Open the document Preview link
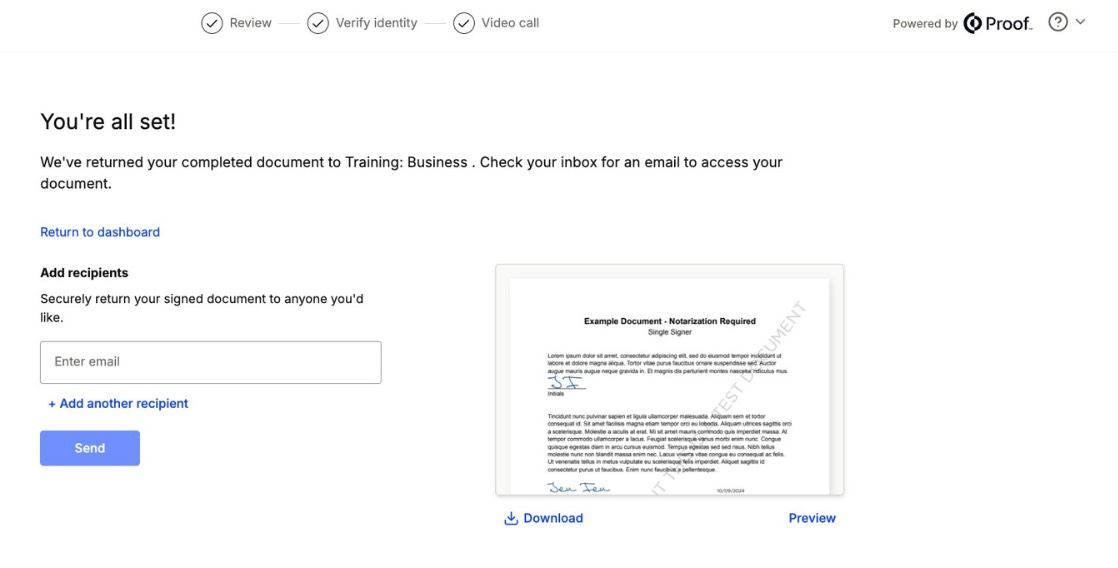Viewport: 1118px width, 568px height. [812, 518]
